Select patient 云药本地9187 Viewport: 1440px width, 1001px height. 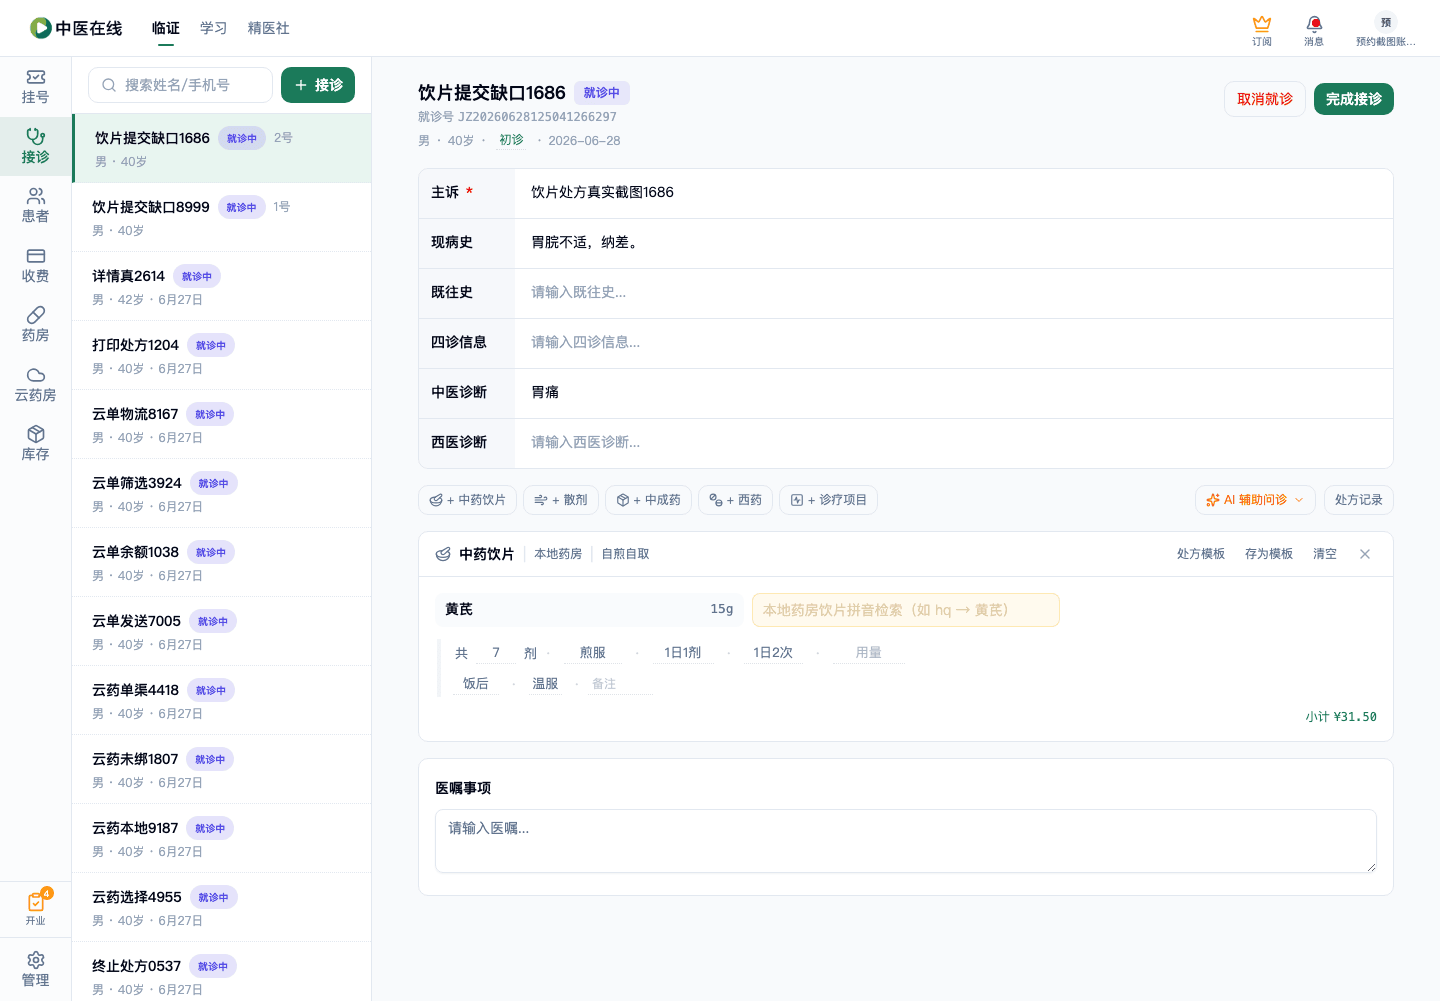pyautogui.click(x=222, y=838)
